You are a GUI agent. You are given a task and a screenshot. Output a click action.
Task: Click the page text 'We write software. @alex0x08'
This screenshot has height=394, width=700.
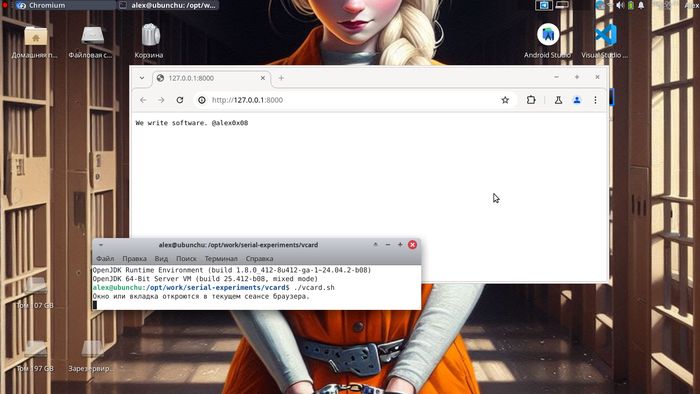point(192,123)
